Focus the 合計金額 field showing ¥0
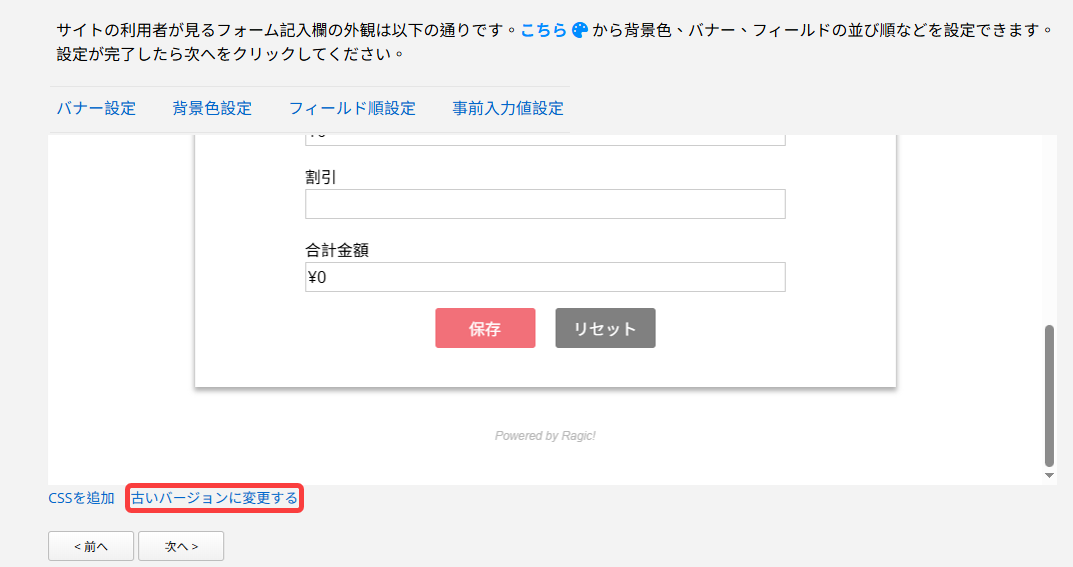The width and height of the screenshot is (1073, 567). point(545,277)
